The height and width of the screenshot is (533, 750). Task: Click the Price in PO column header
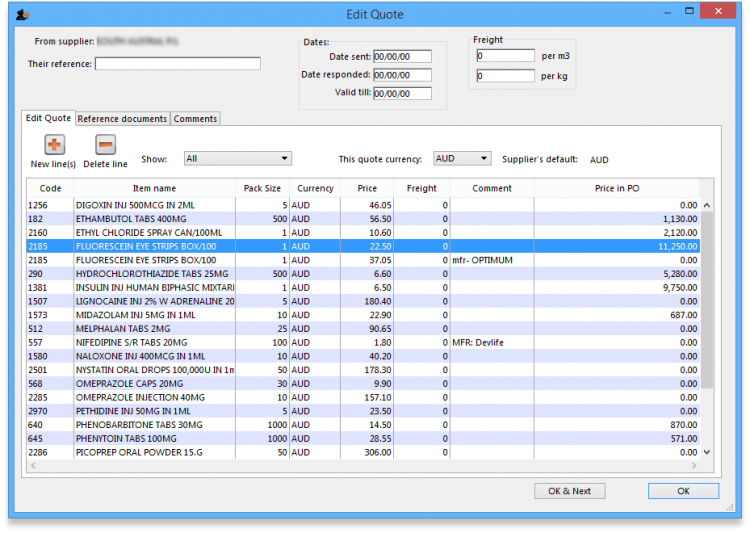pos(617,188)
